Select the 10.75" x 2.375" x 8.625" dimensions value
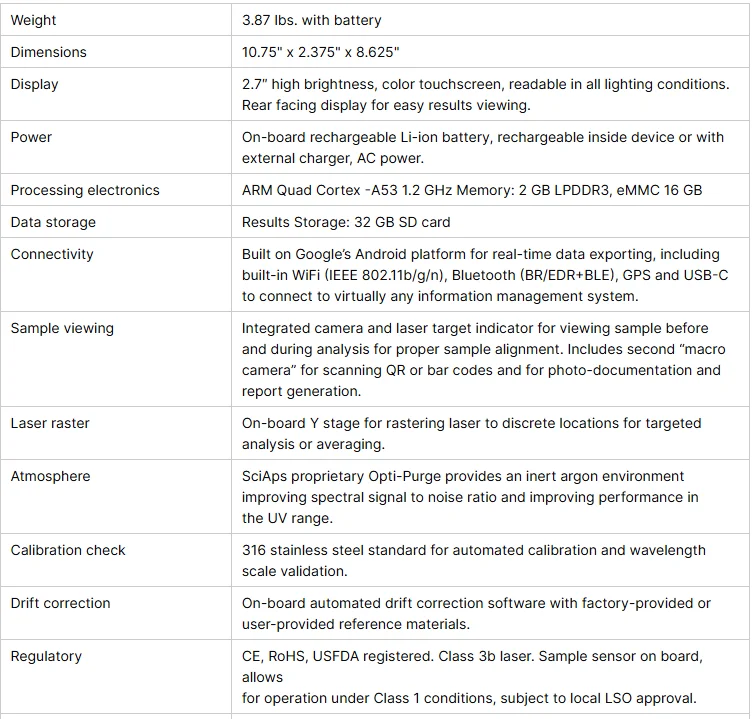754x719 pixels. pyautogui.click(x=321, y=52)
